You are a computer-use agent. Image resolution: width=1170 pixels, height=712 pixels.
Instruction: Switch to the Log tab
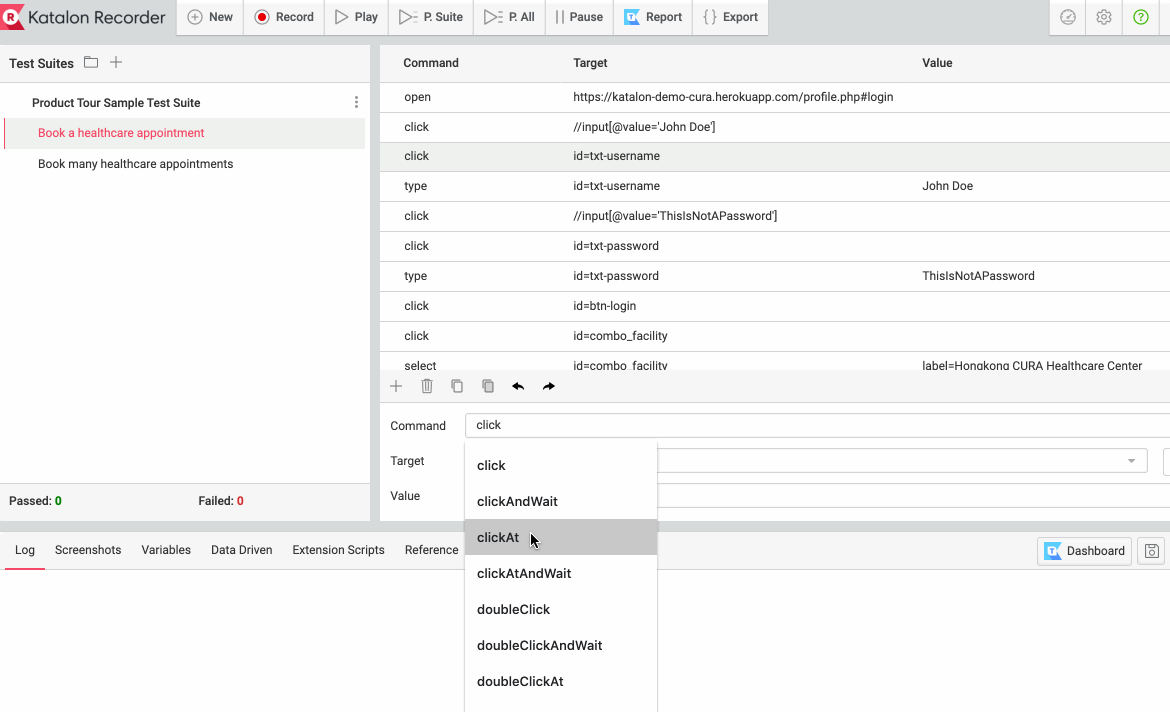click(x=25, y=550)
